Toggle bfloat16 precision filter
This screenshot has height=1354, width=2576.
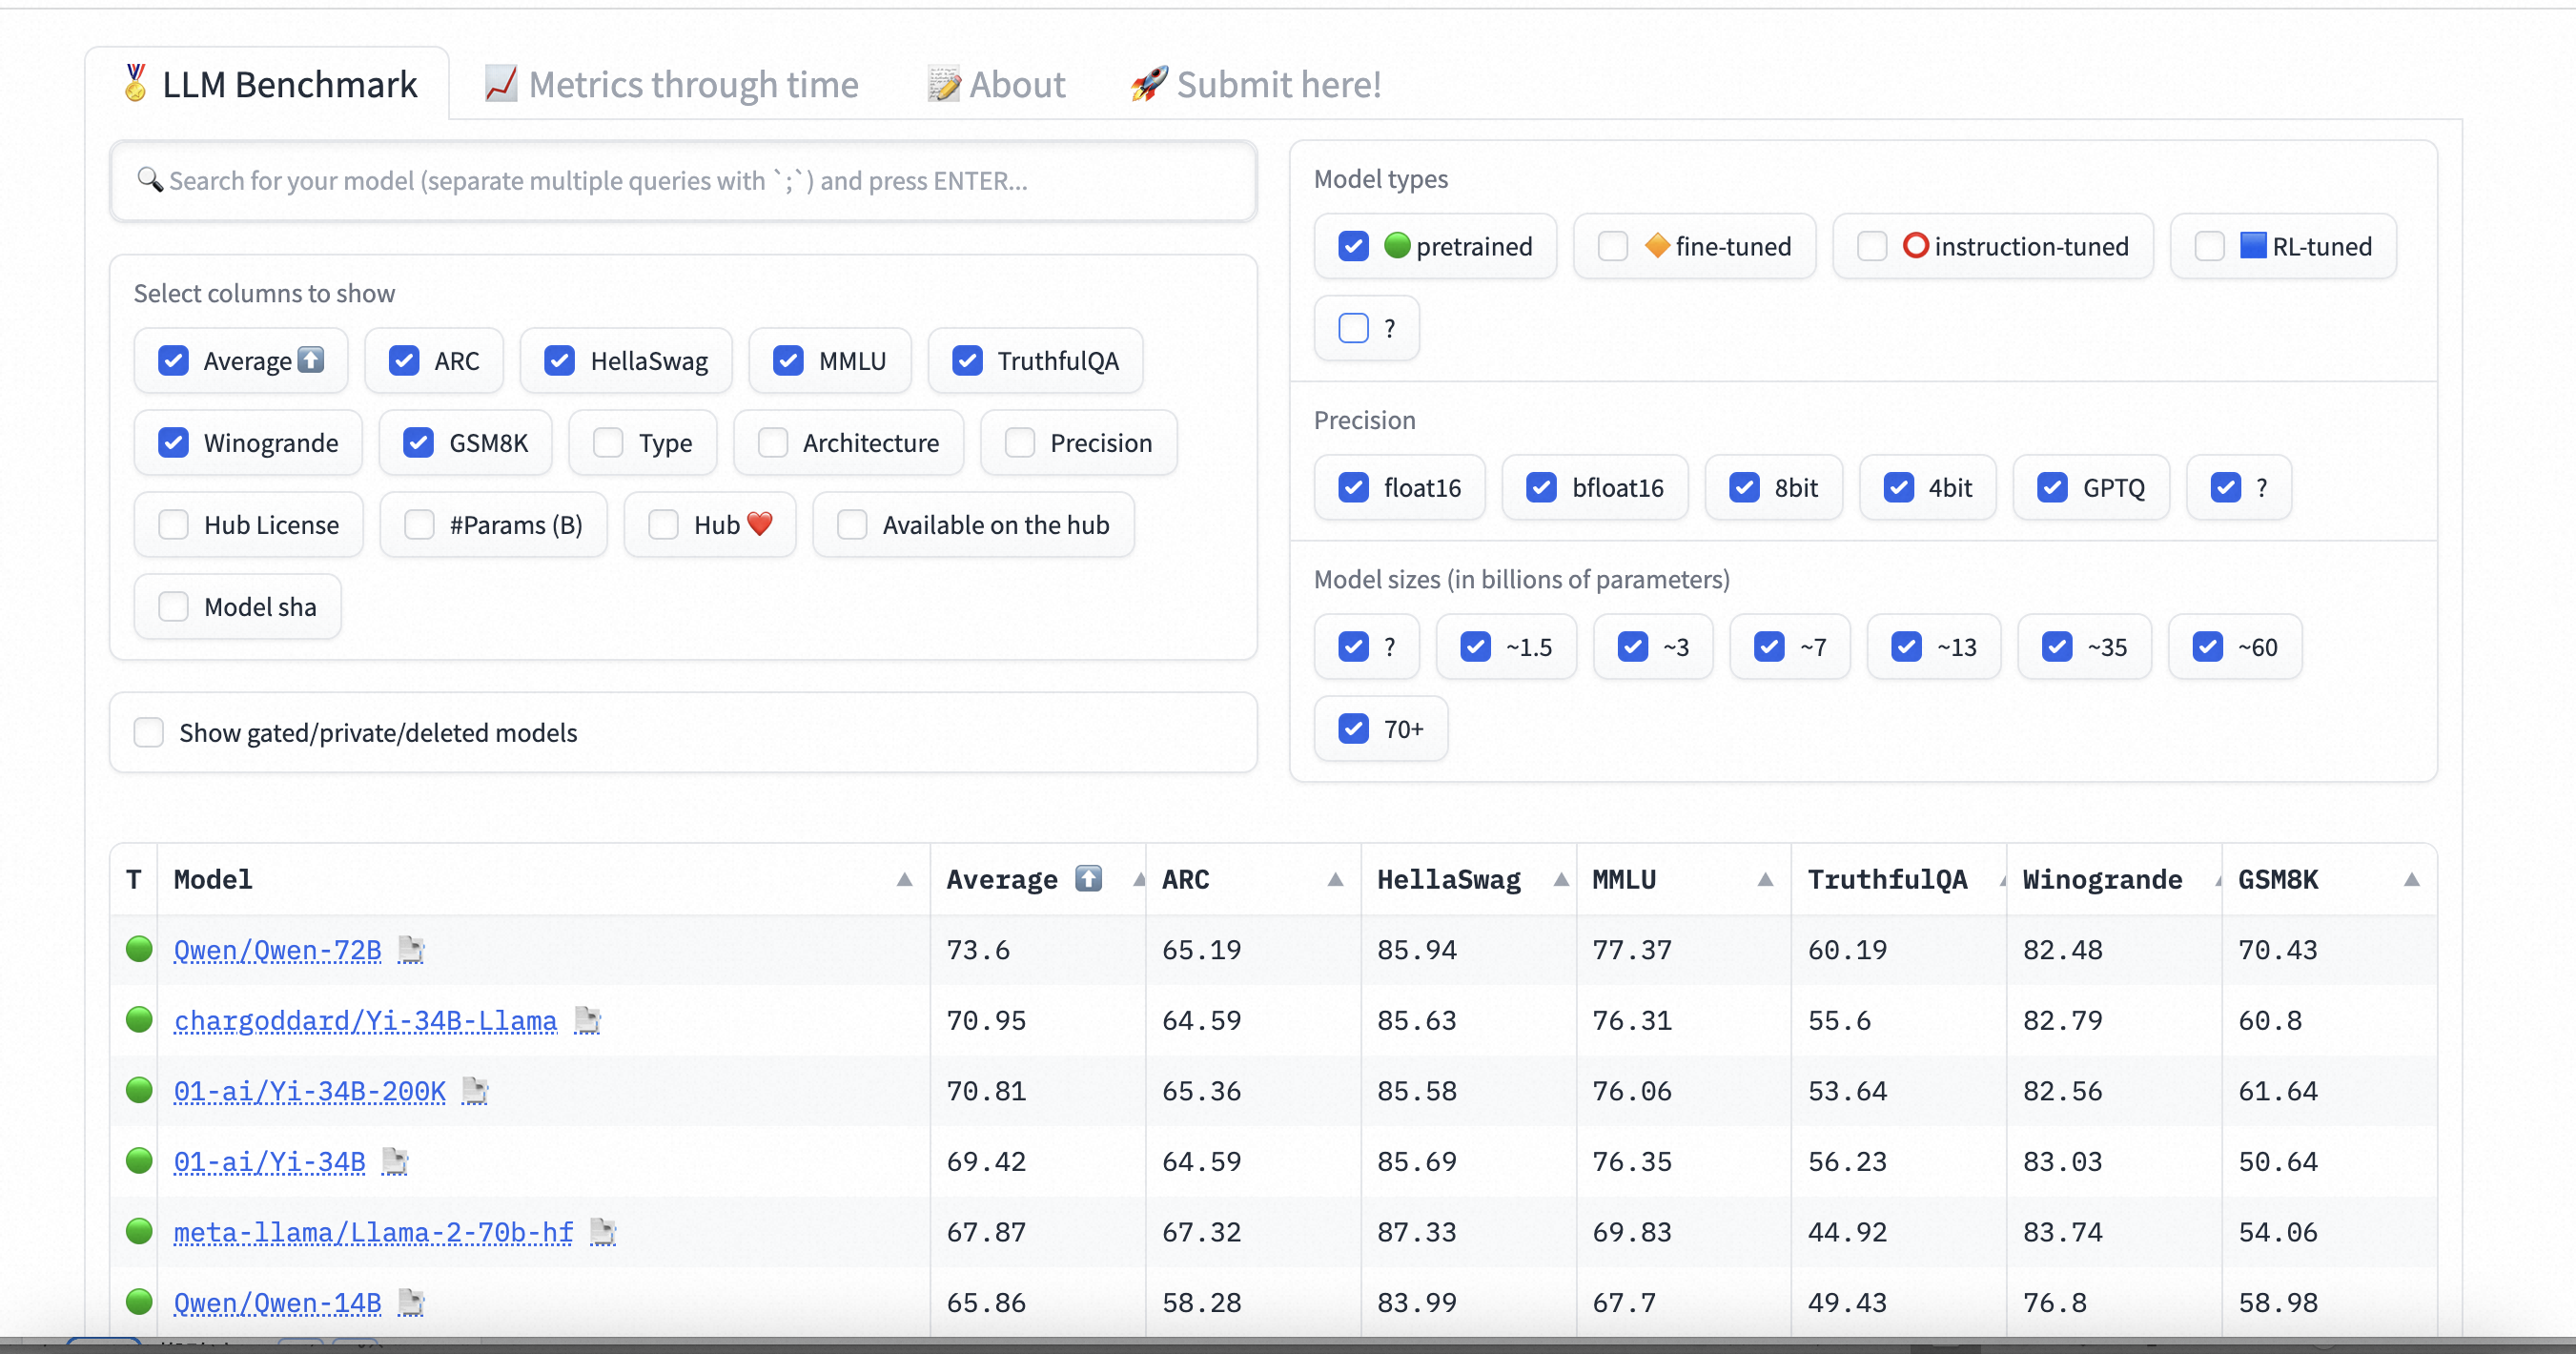(x=1541, y=488)
